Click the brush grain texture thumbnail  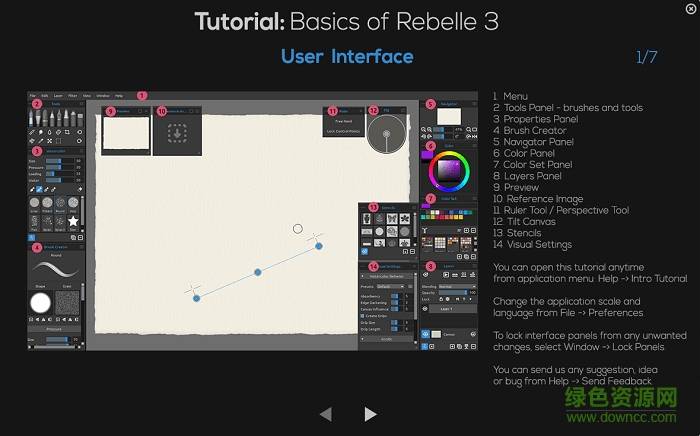point(68,303)
